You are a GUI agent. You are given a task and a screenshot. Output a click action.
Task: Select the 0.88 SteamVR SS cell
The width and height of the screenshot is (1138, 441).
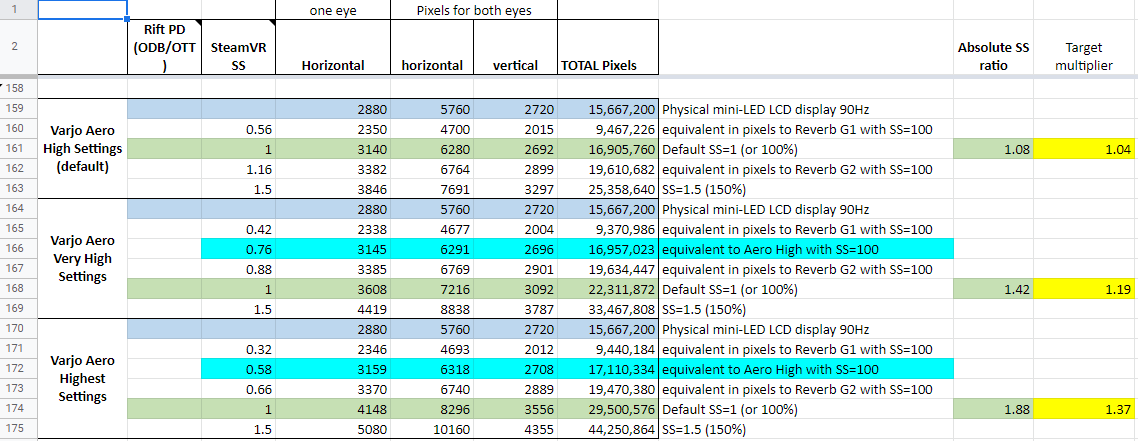tap(238, 270)
